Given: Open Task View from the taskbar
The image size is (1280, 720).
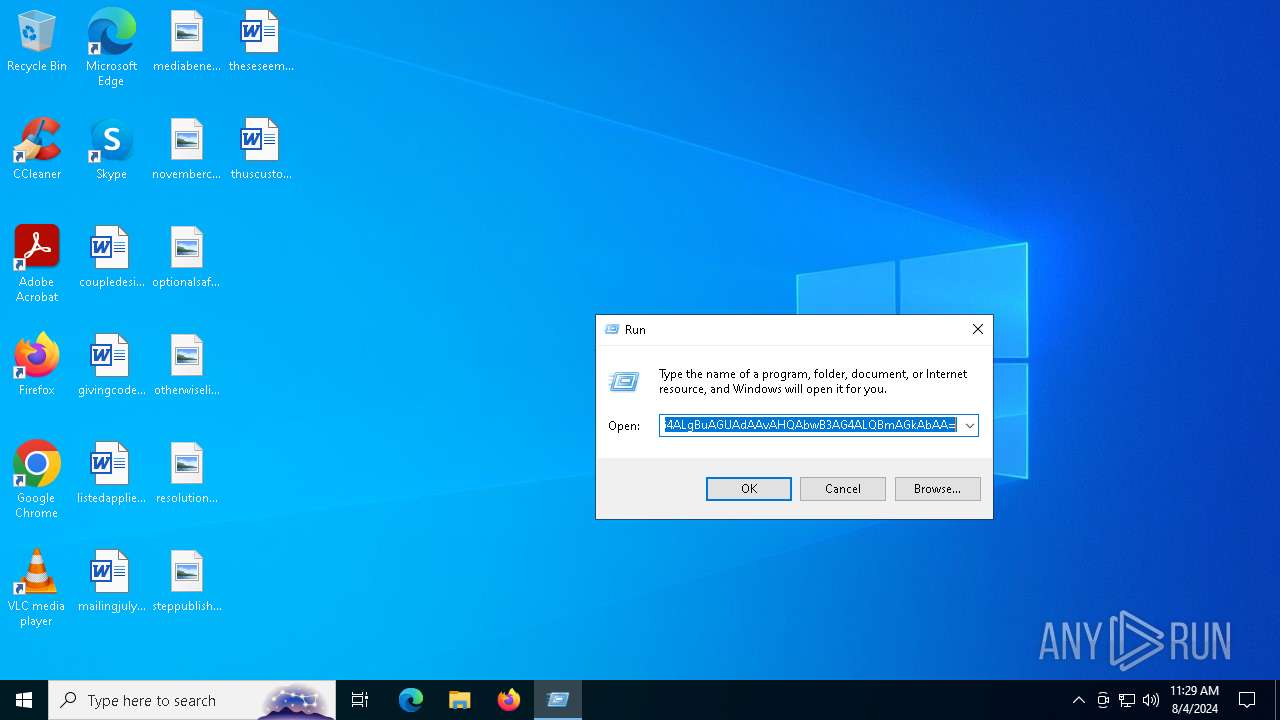Looking at the screenshot, I should tap(360, 700).
